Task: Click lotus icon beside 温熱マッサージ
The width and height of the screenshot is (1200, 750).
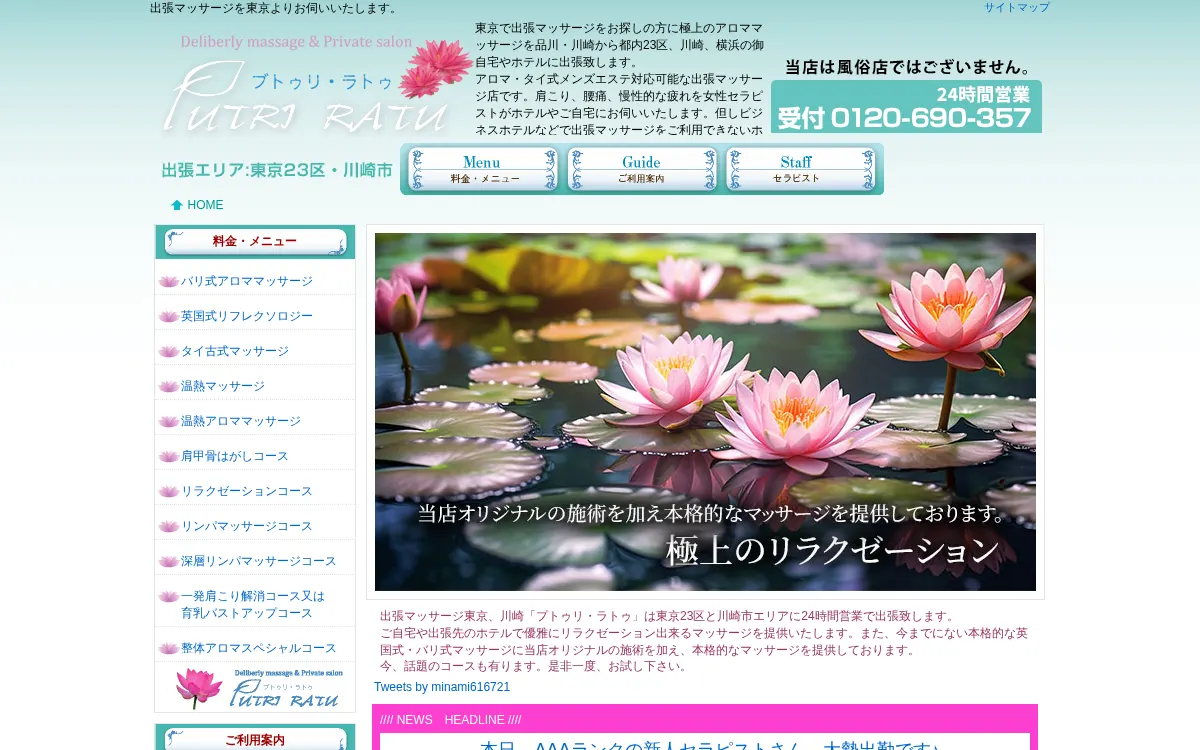Action: tap(168, 386)
